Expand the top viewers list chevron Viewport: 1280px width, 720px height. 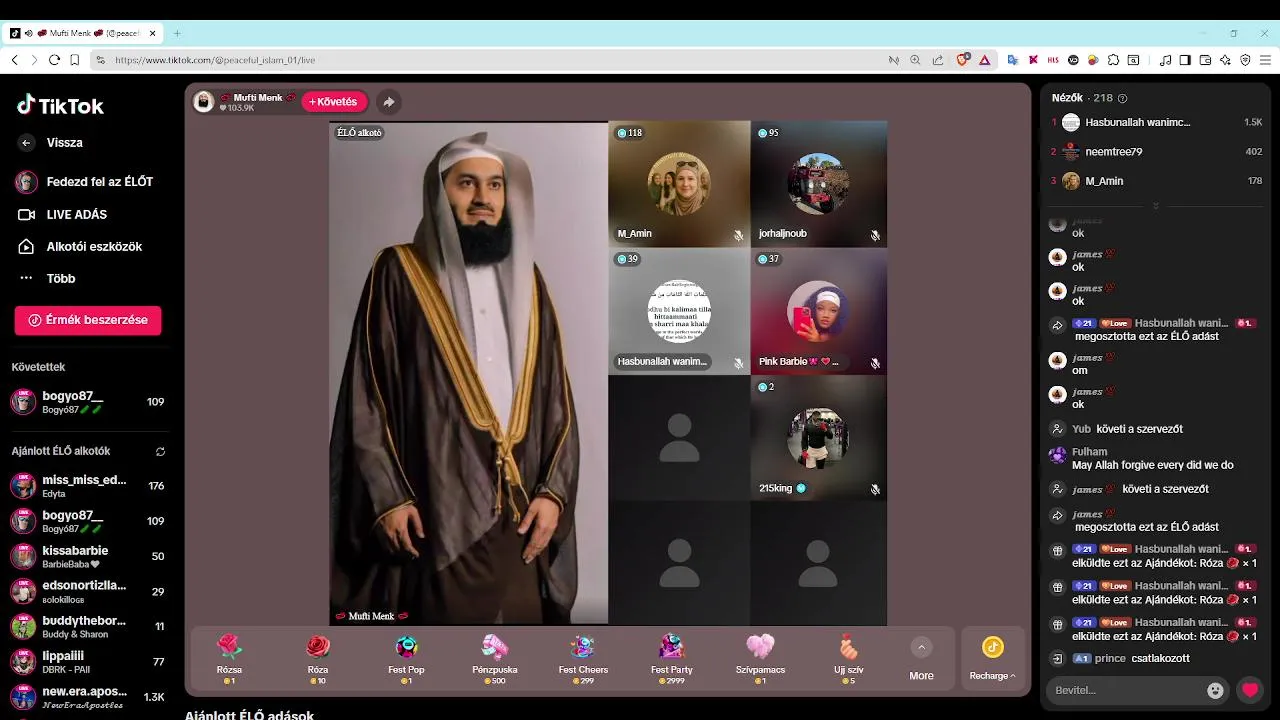pos(1156,205)
